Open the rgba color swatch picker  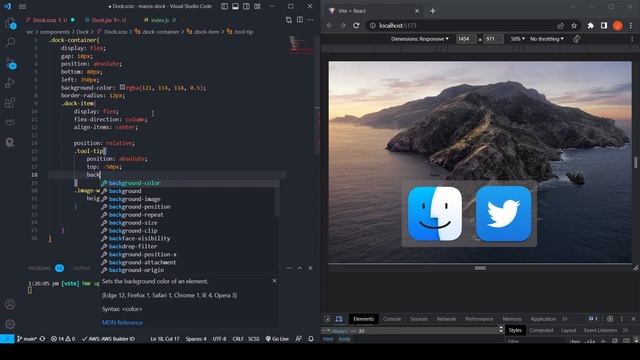[x=122, y=87]
